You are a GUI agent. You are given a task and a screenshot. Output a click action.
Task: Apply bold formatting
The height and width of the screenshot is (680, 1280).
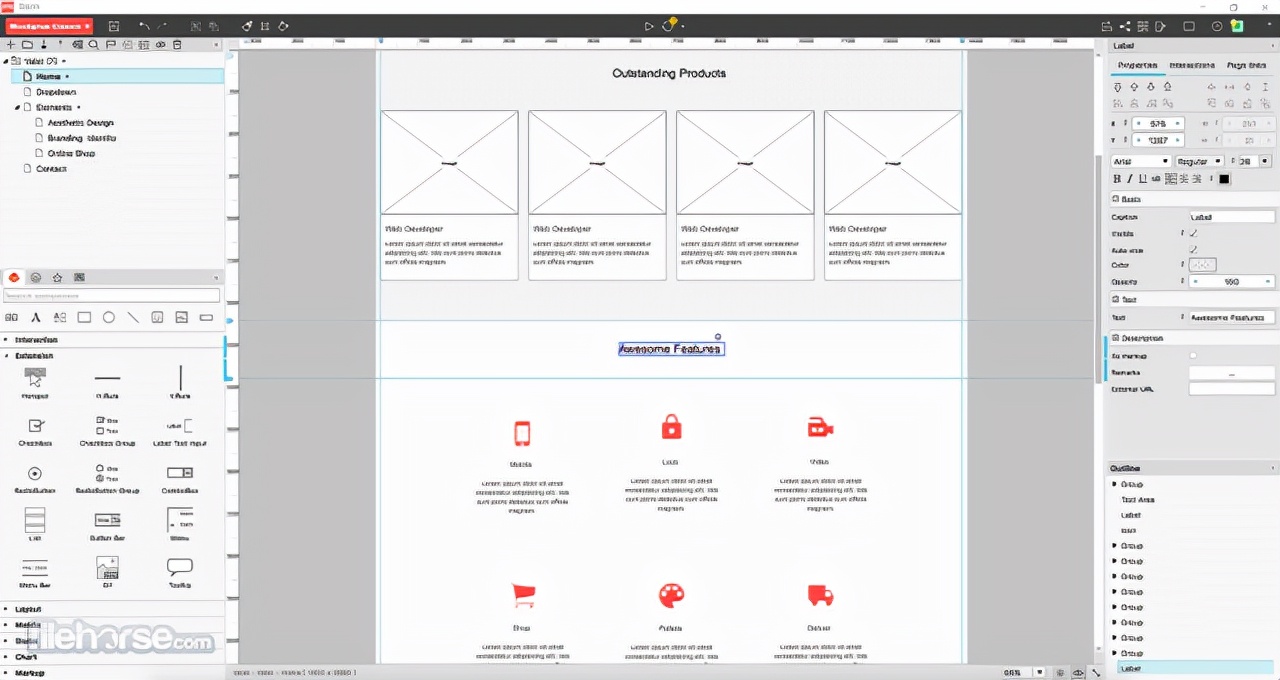pyautogui.click(x=1117, y=179)
